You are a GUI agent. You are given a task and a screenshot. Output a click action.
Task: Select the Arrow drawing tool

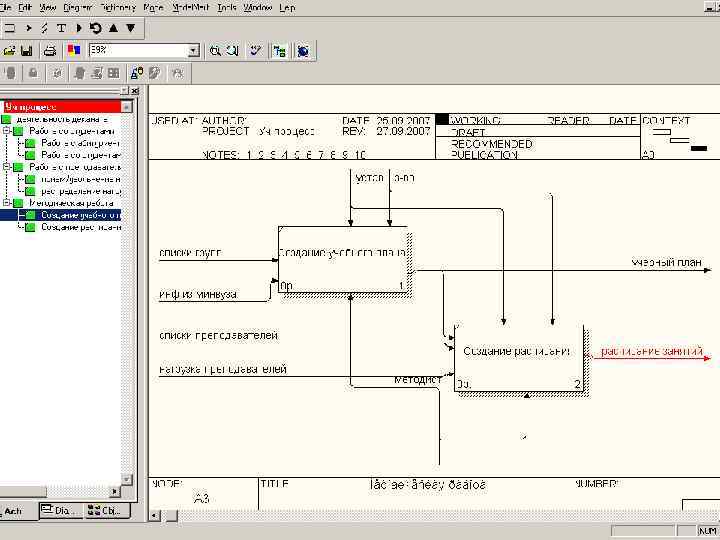pos(28,28)
